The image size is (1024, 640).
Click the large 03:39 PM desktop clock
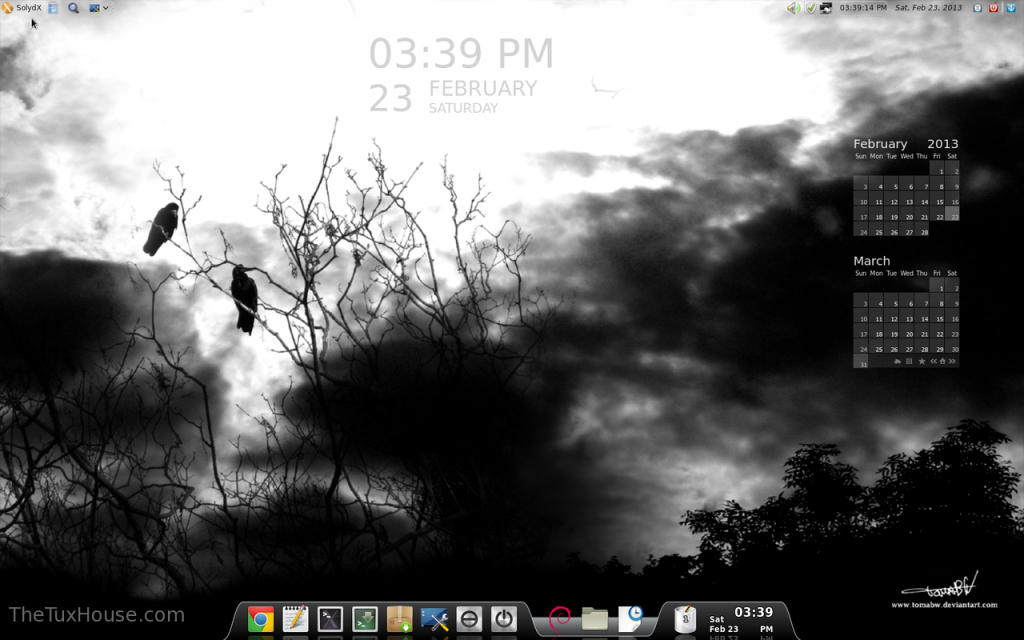click(461, 54)
